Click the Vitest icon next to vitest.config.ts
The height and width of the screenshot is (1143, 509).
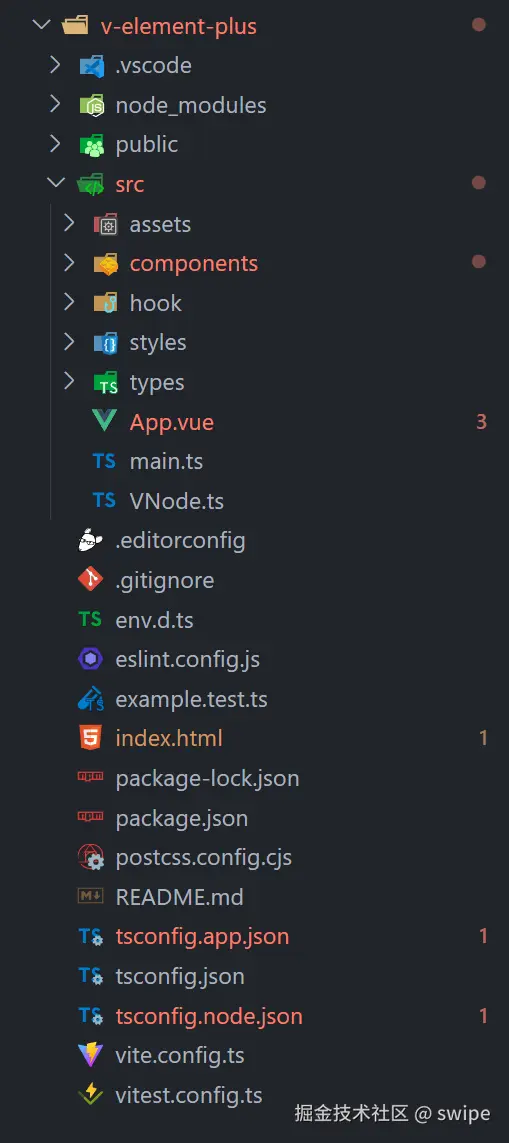tap(90, 1094)
